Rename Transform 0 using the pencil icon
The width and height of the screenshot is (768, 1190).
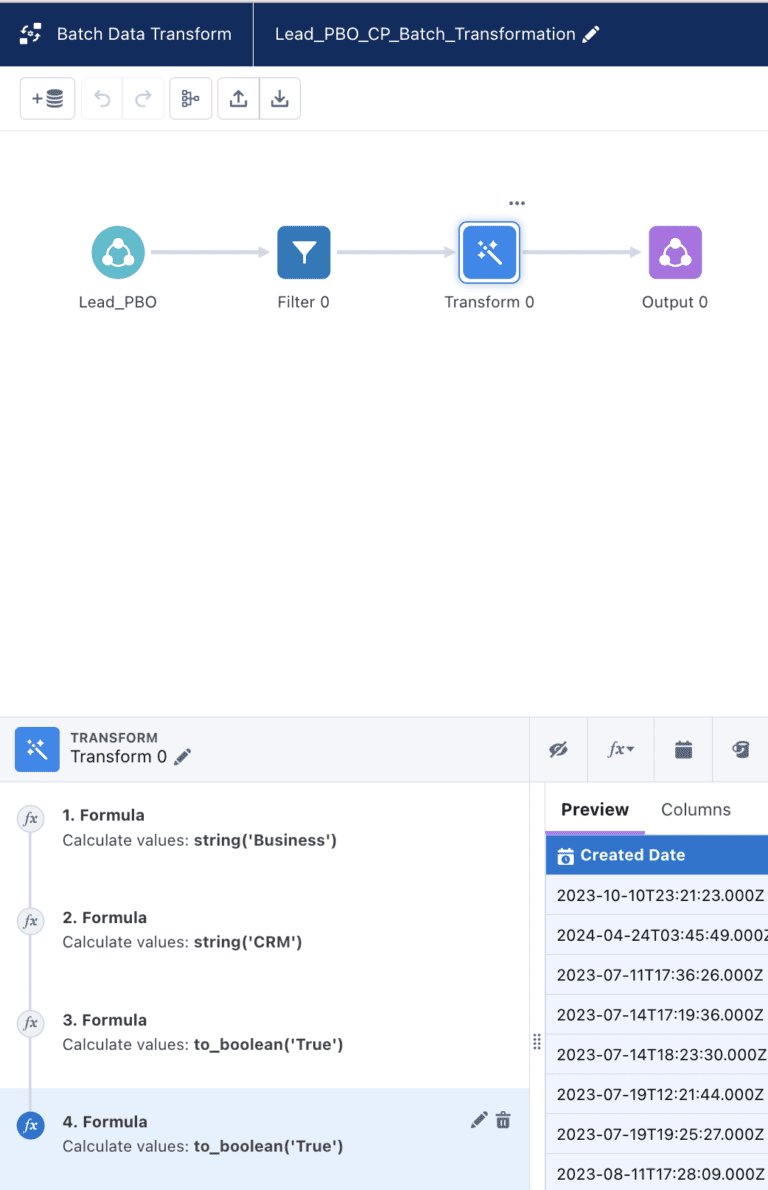(x=182, y=757)
